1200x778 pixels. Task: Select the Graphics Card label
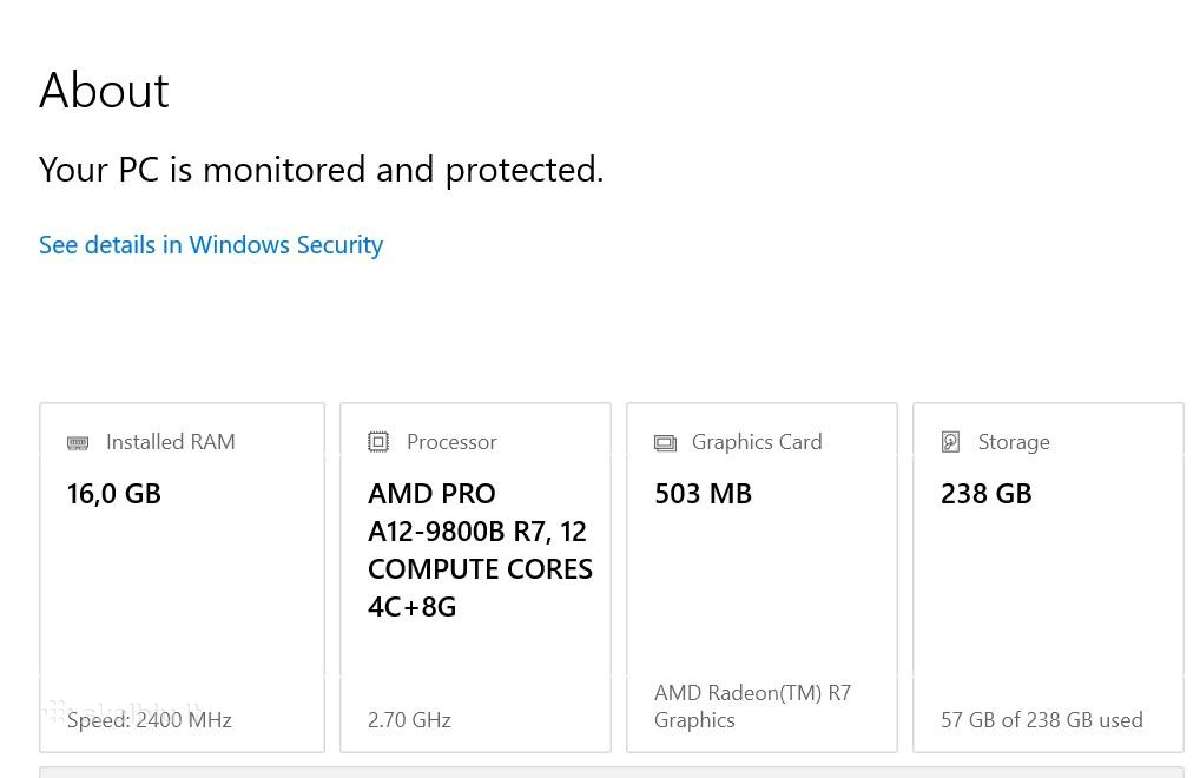(757, 442)
